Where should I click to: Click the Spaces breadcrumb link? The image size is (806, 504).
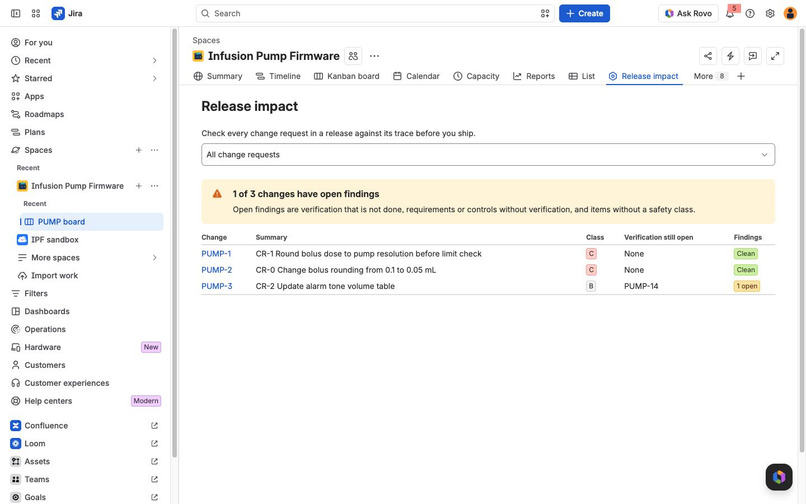pos(206,40)
